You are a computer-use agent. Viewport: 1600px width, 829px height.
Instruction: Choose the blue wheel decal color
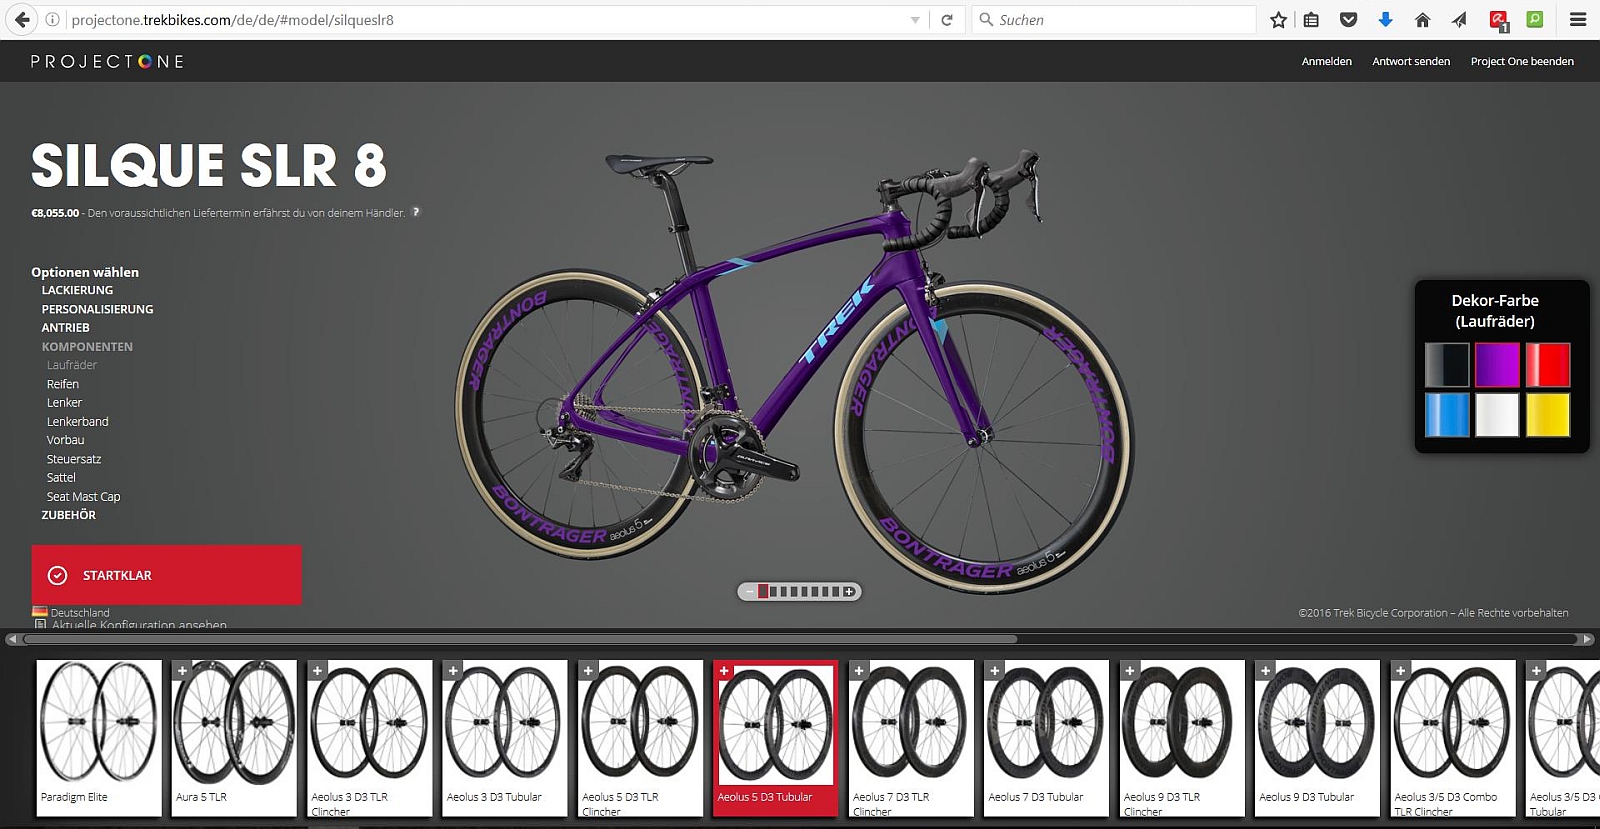(x=1447, y=414)
